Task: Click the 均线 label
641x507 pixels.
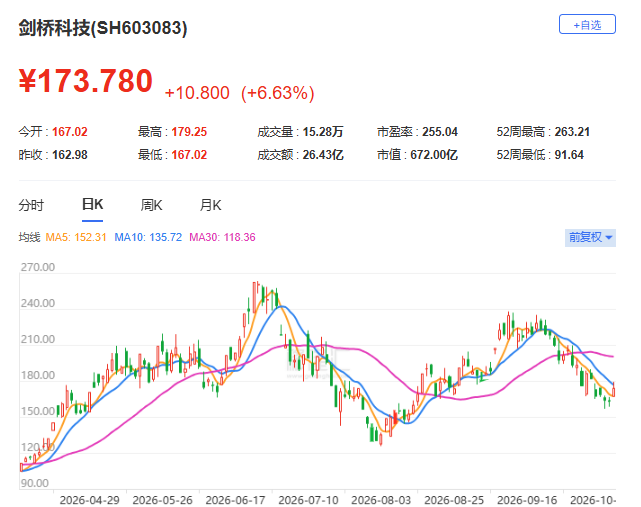Action: pyautogui.click(x=29, y=237)
